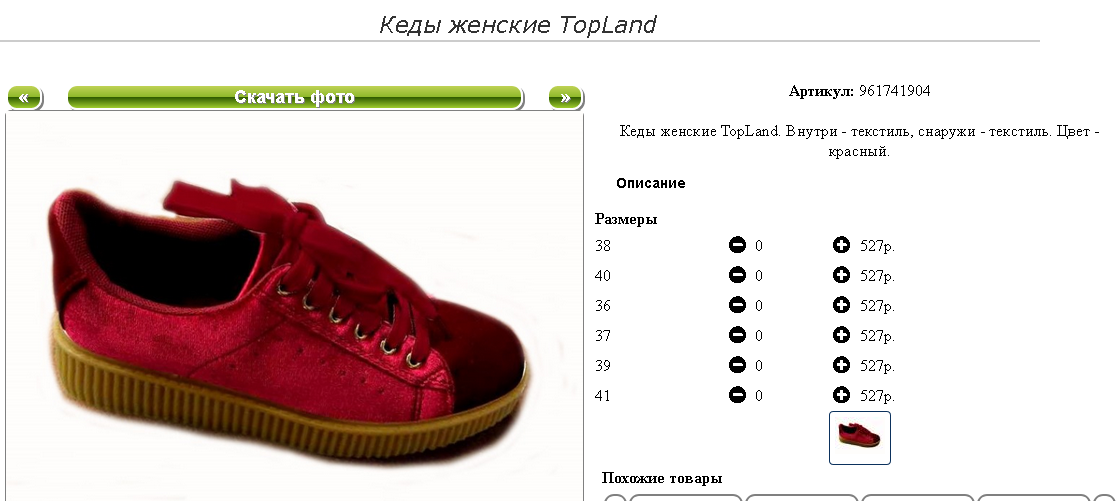Screen dimensions: 1116x501
Task: Click the minus icon for size 38
Action: (x=737, y=246)
